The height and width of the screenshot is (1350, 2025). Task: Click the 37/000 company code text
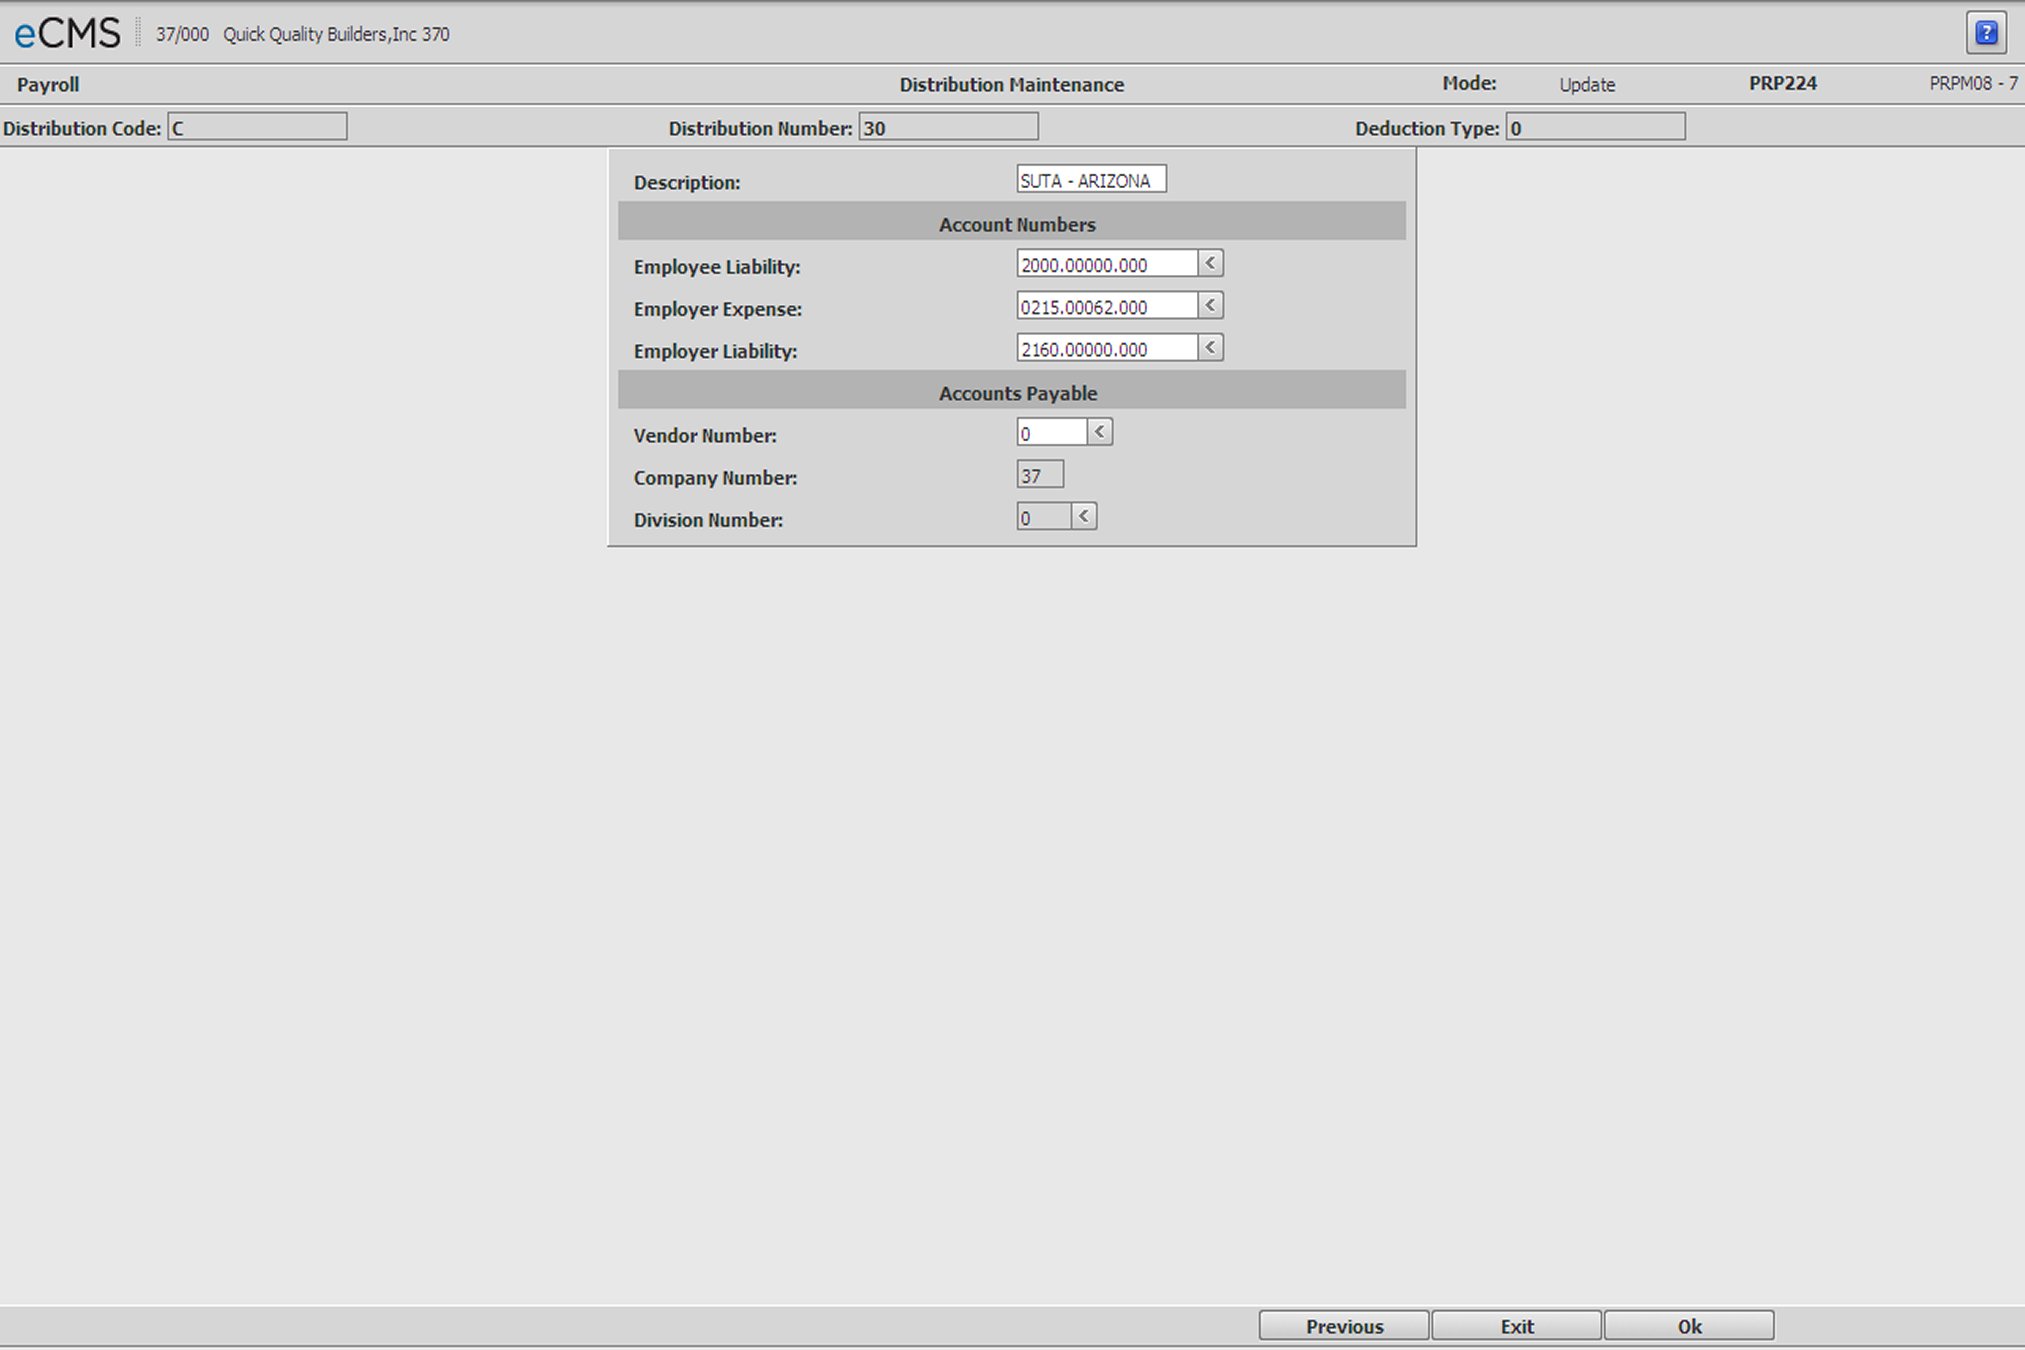(182, 34)
